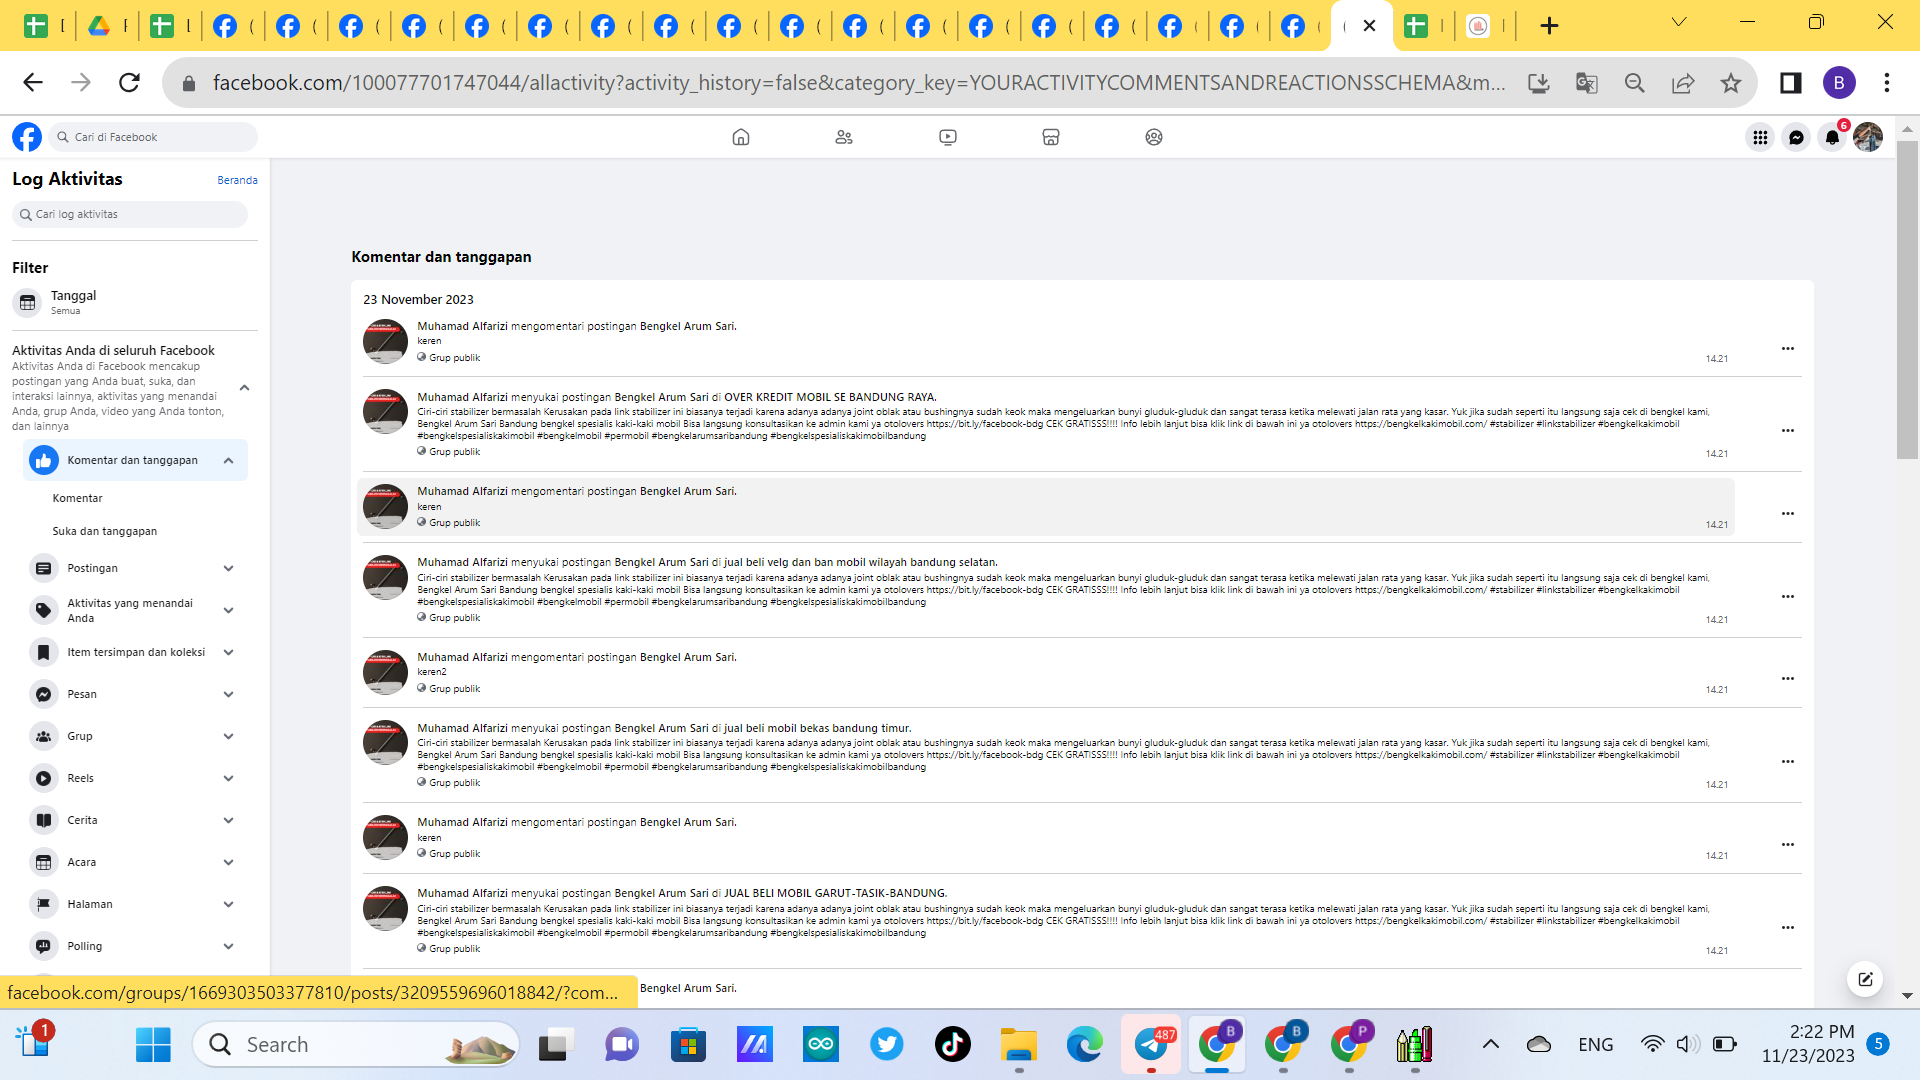
Task: Click the Google Translate icon in address bar
Action: tap(1587, 83)
